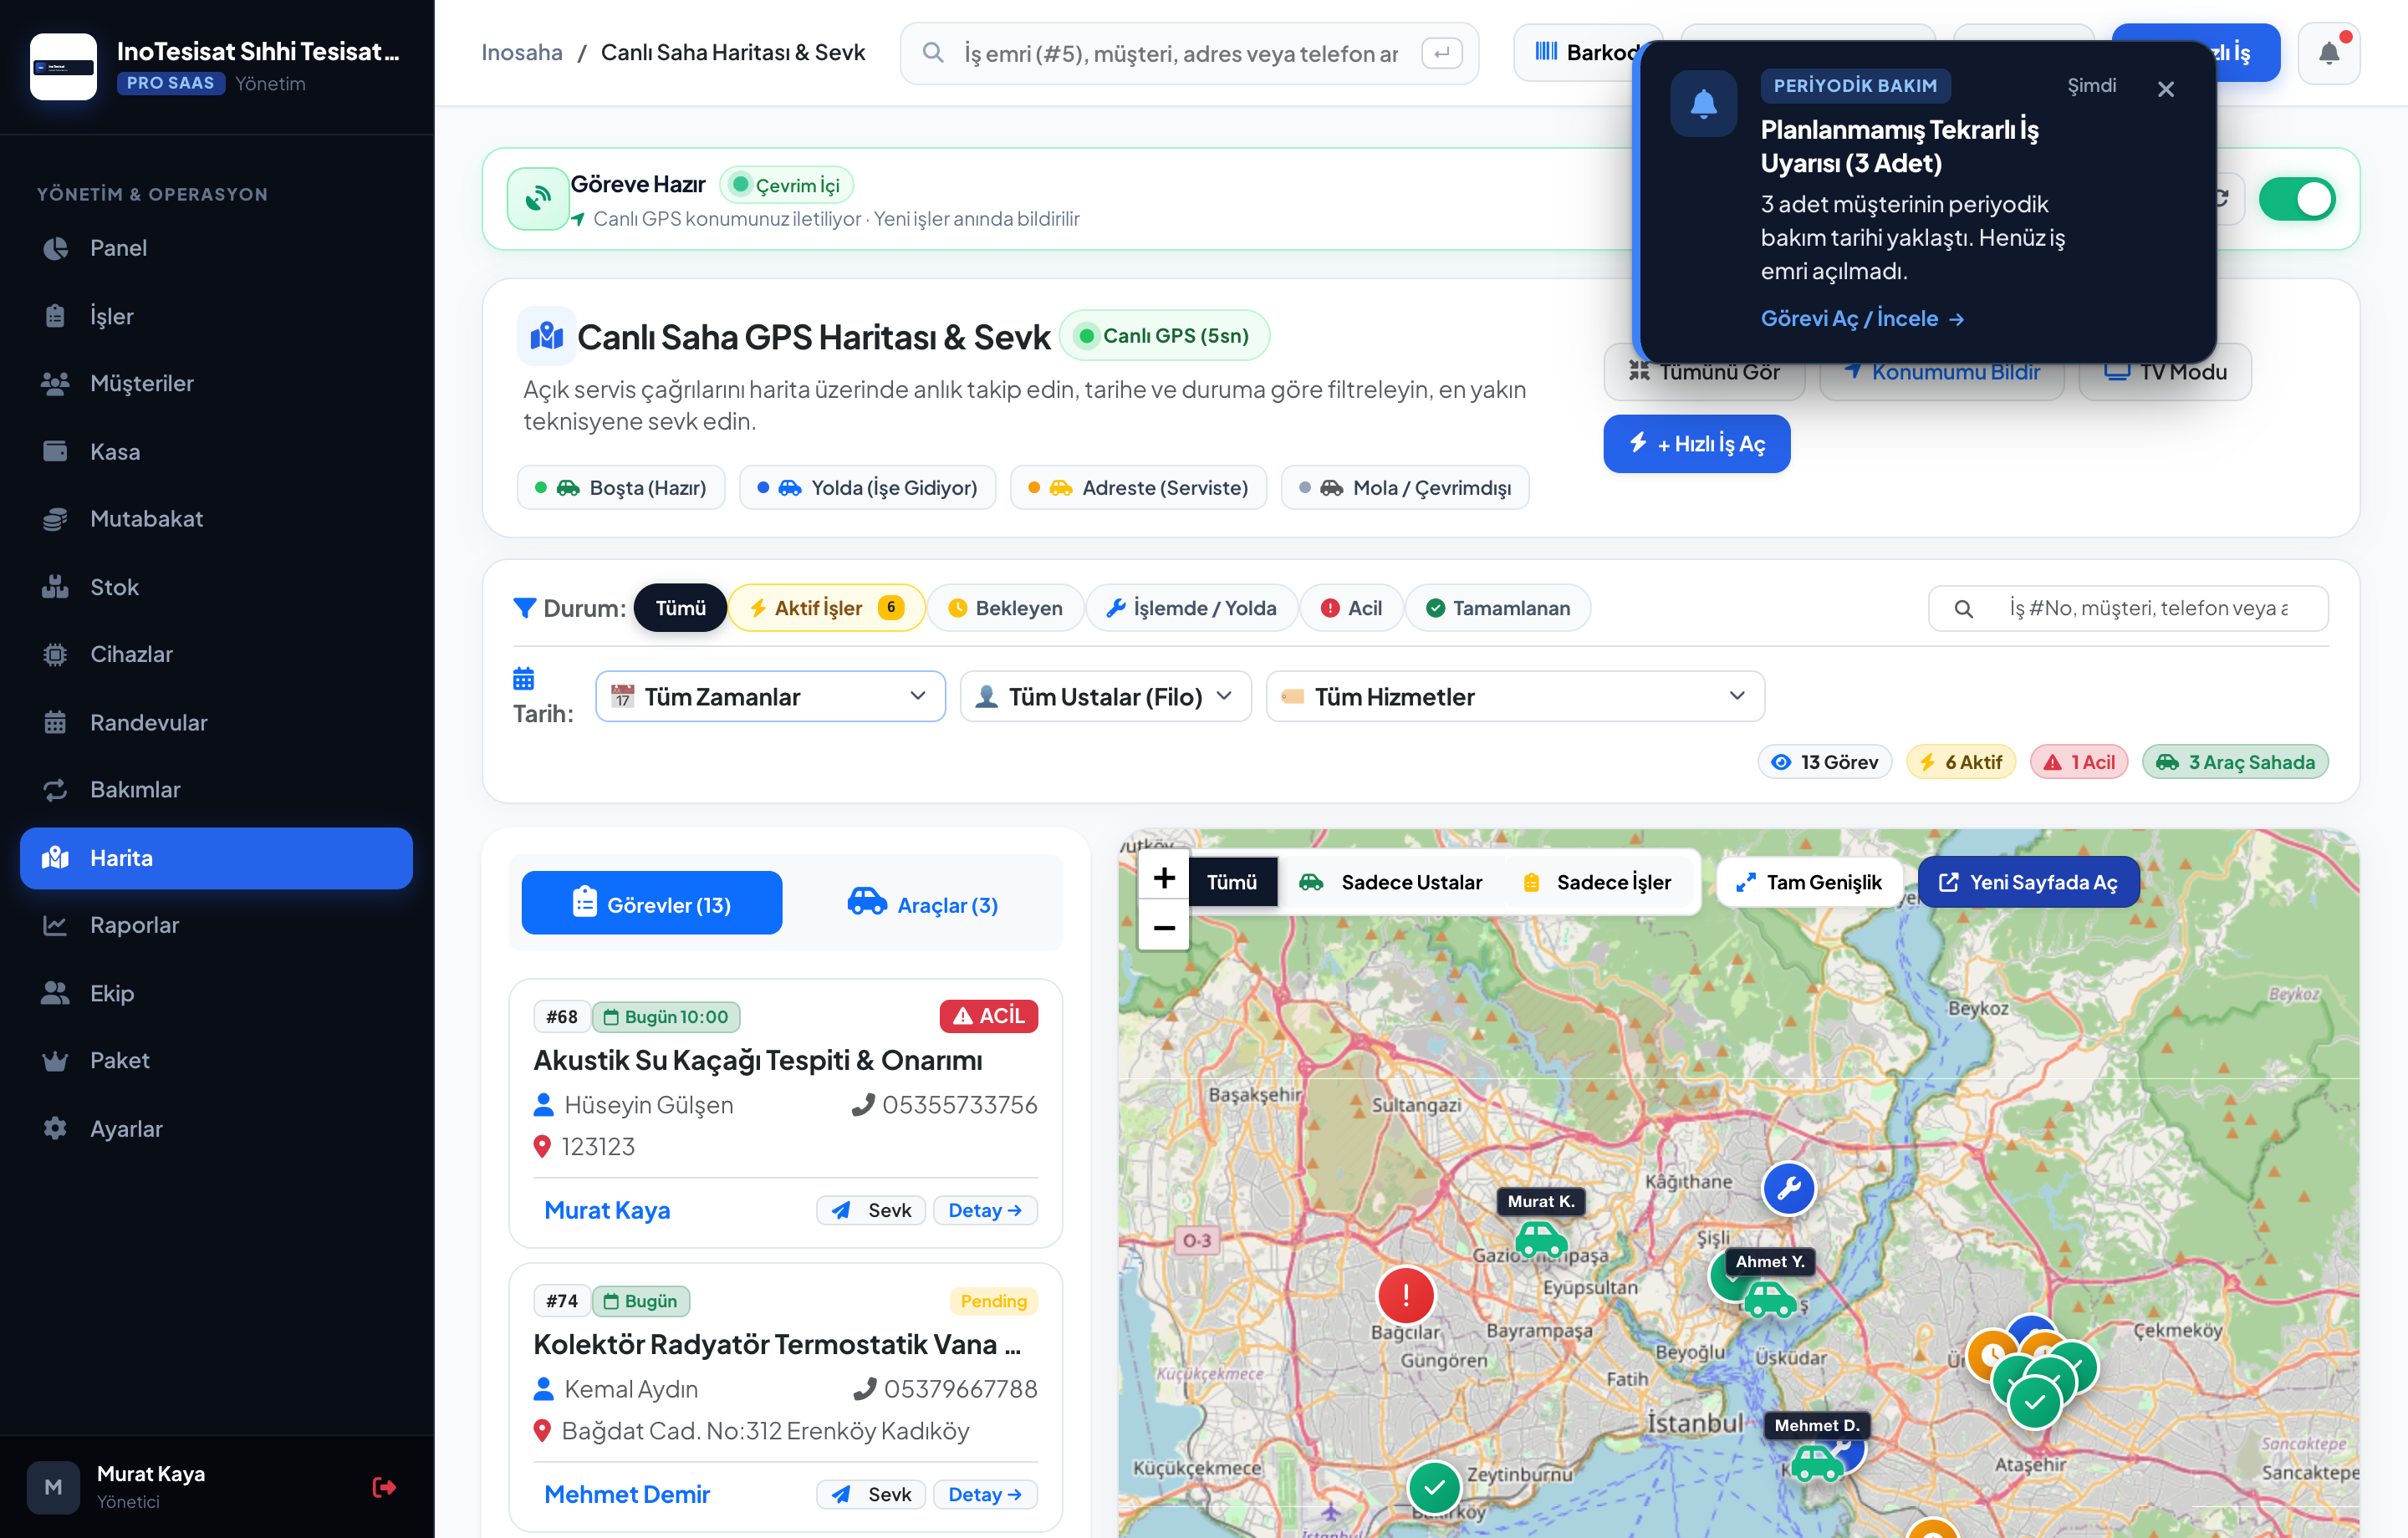The height and width of the screenshot is (1538, 2408).
Task: Filter status by İşlemde / Yolda
Action: 1191,608
